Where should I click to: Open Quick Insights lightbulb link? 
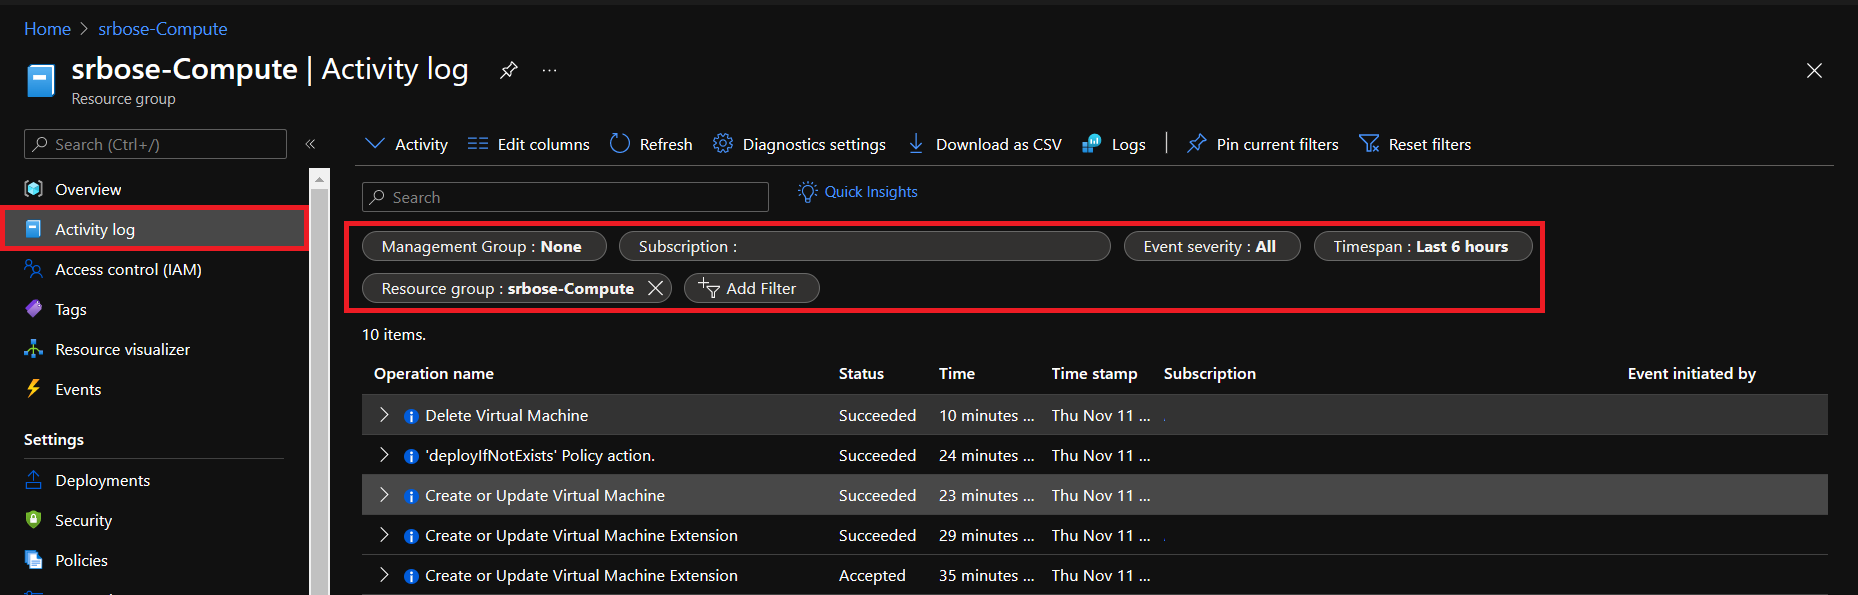coord(858,192)
